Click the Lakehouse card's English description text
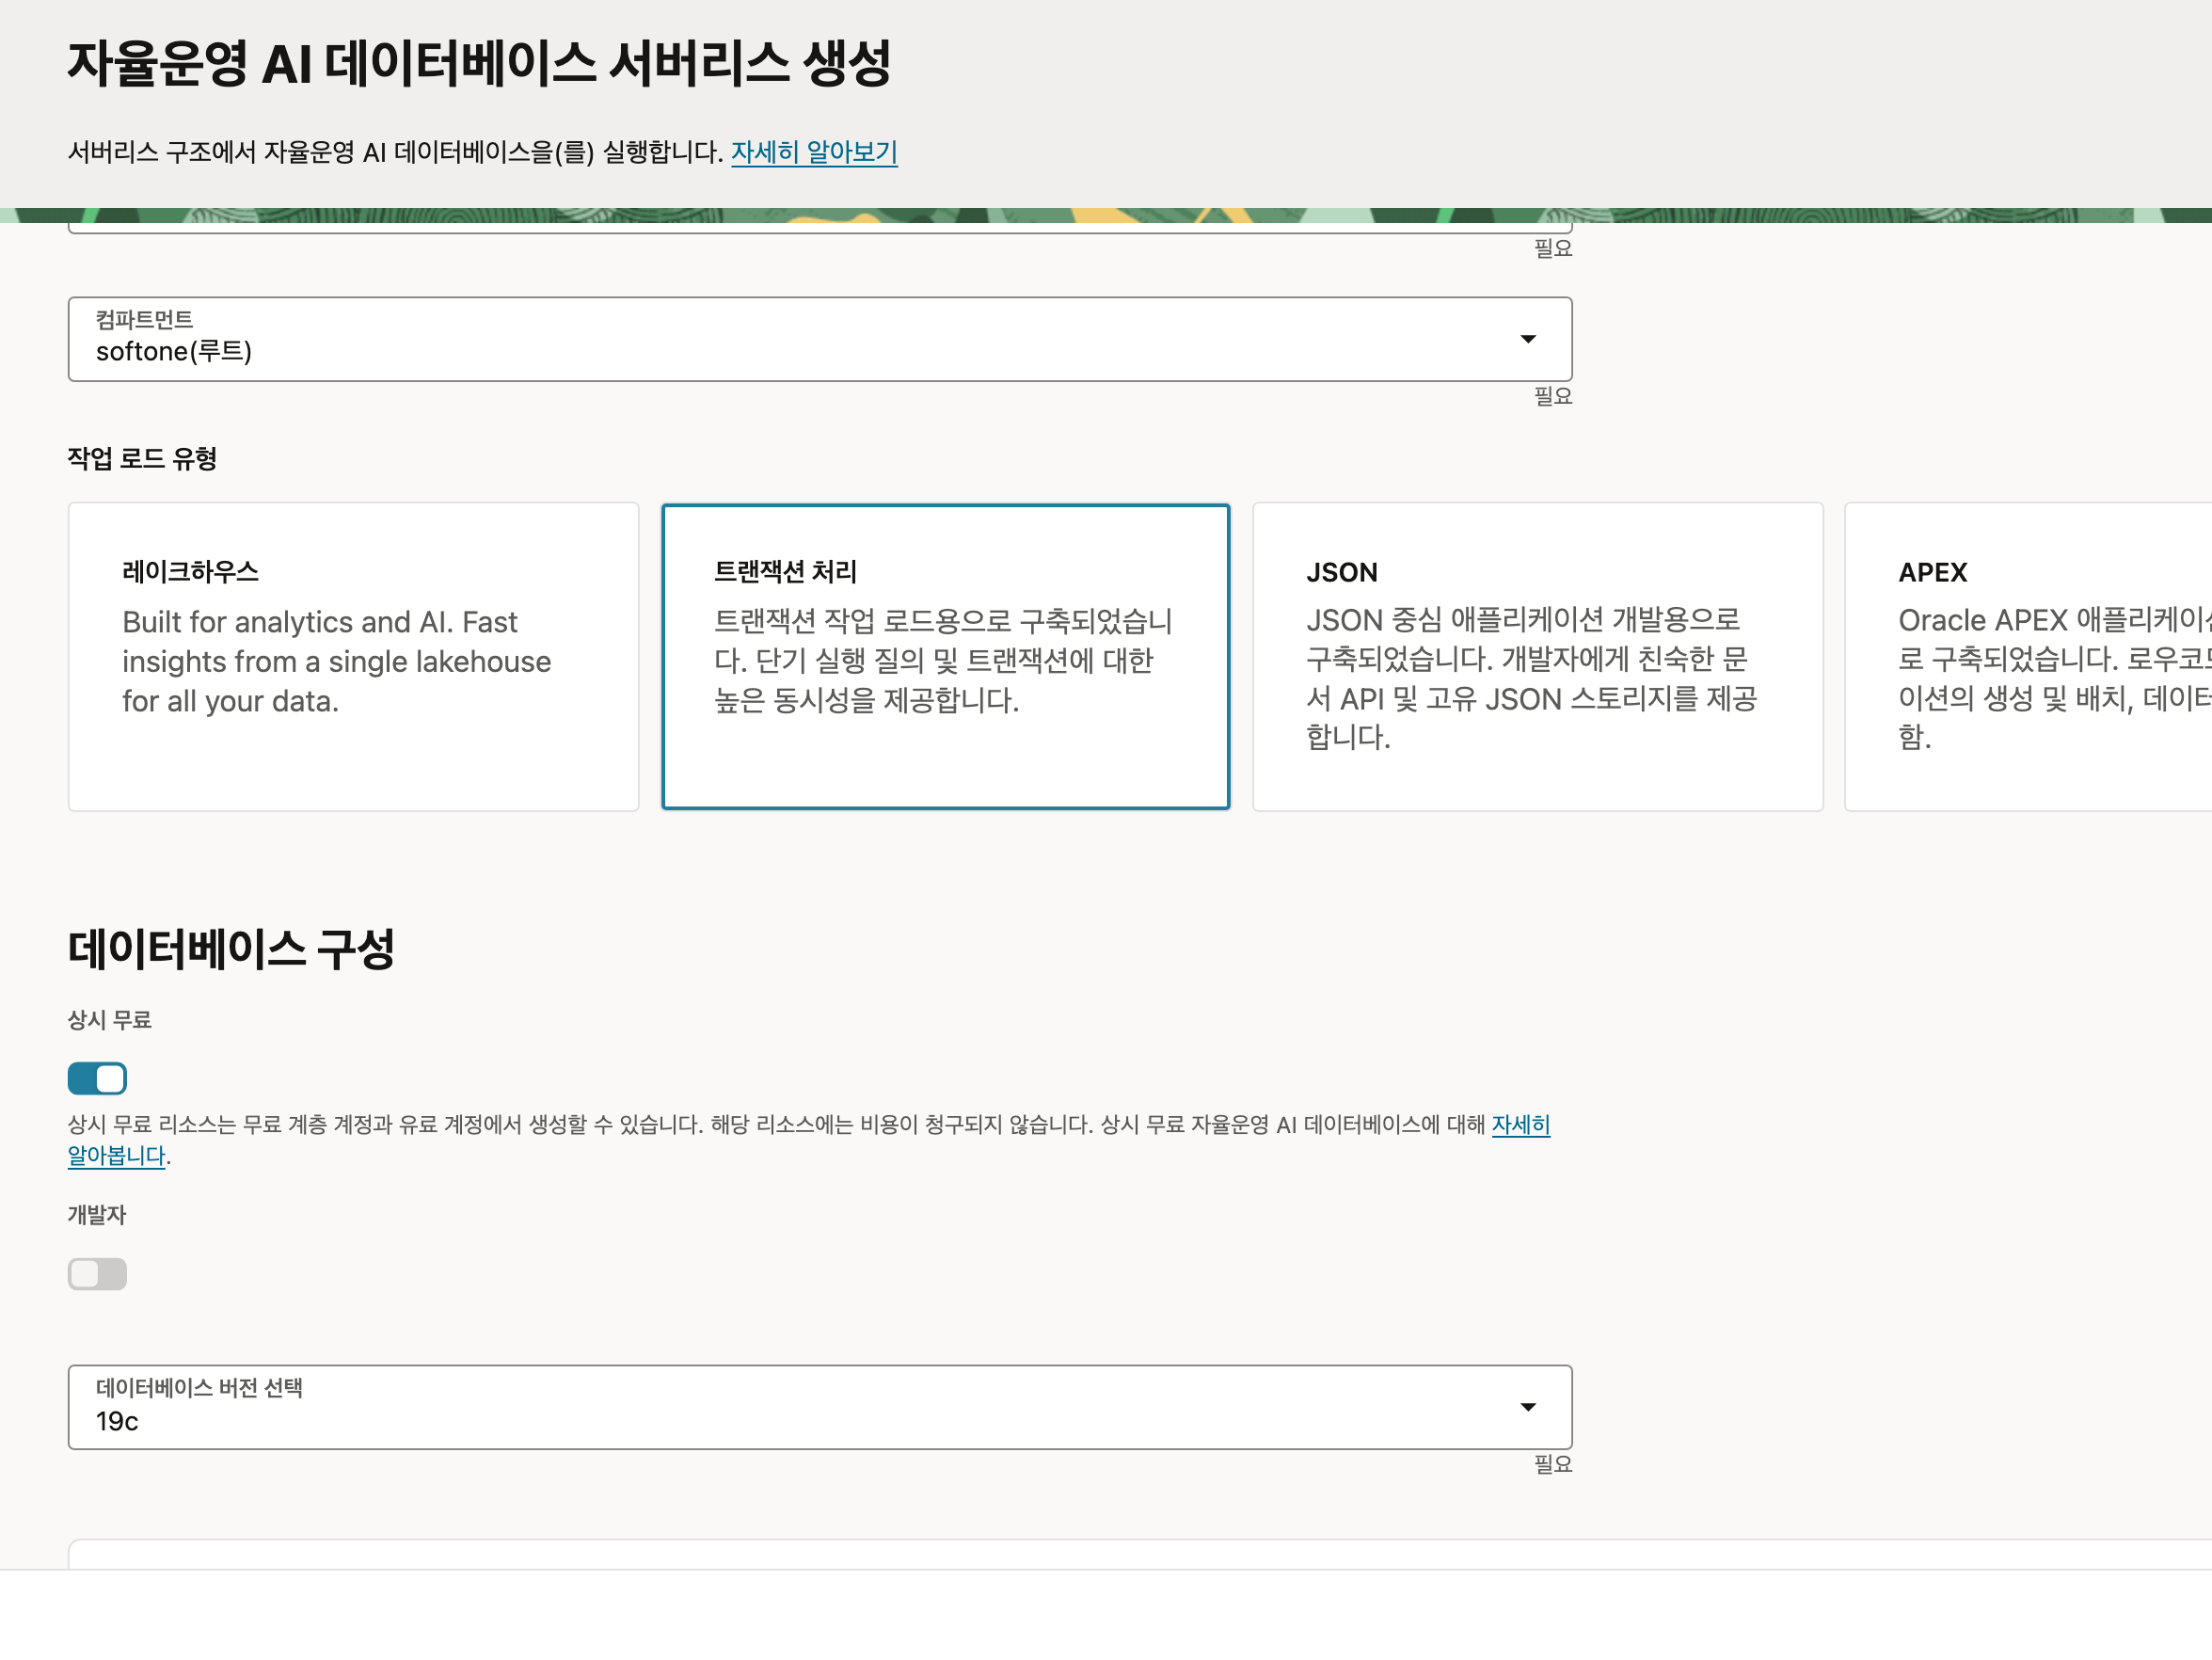The image size is (2212, 1660). click(x=336, y=662)
